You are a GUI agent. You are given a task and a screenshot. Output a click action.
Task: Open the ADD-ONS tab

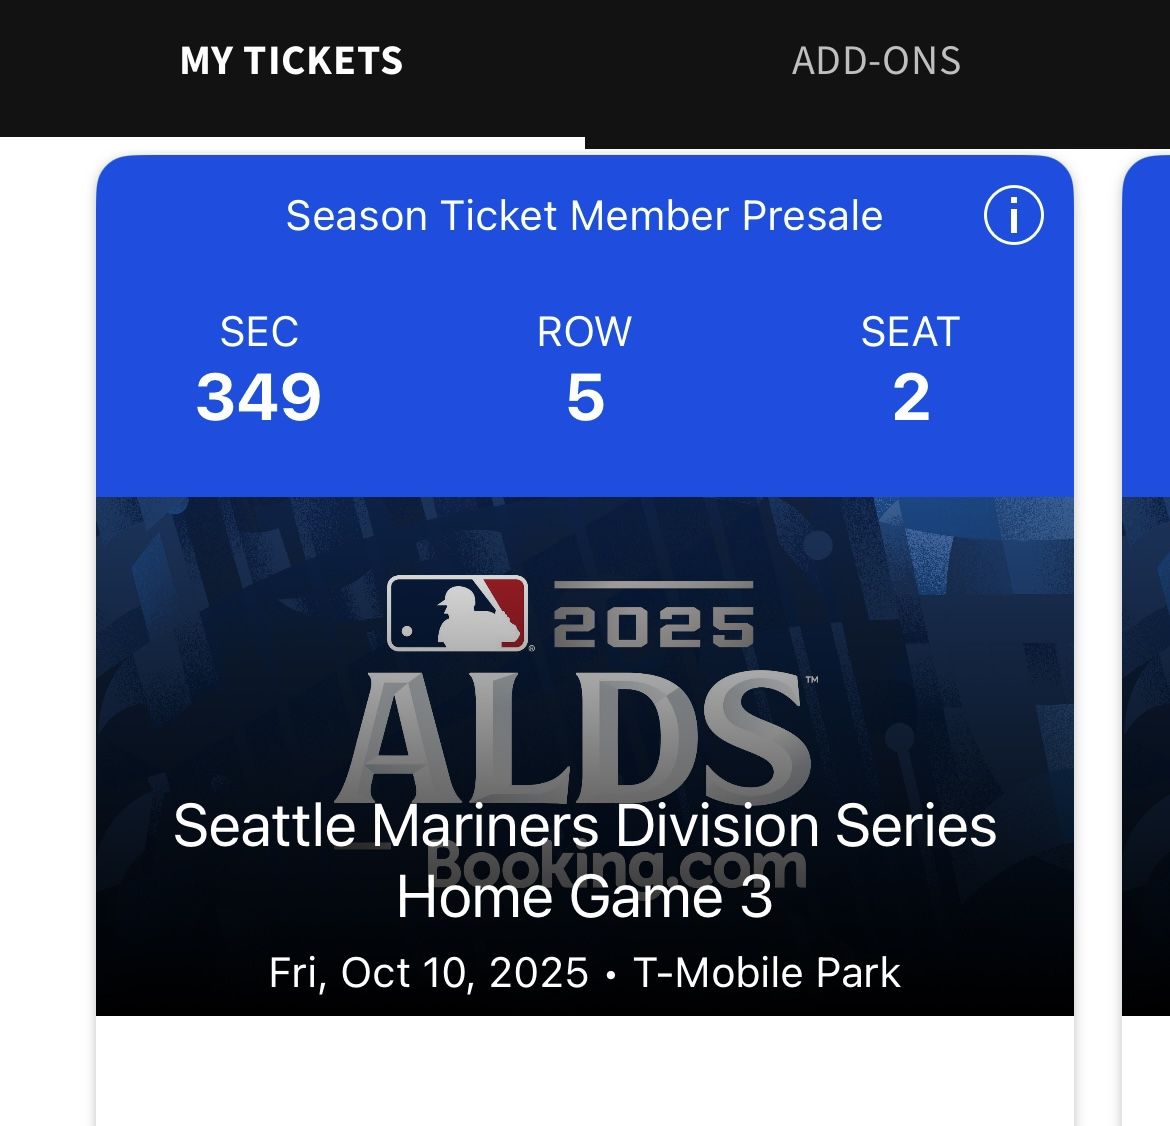pos(876,62)
